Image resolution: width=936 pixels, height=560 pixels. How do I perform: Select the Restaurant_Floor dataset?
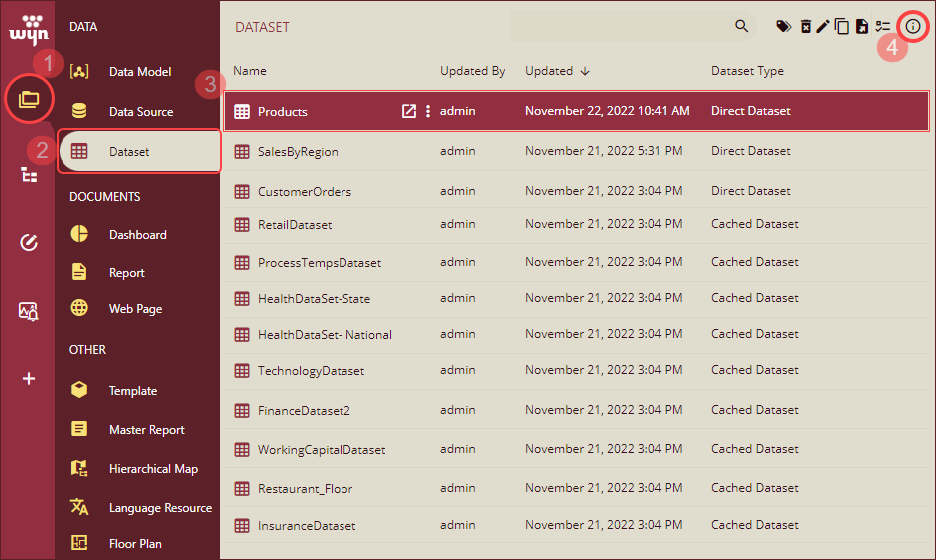tap(577, 488)
